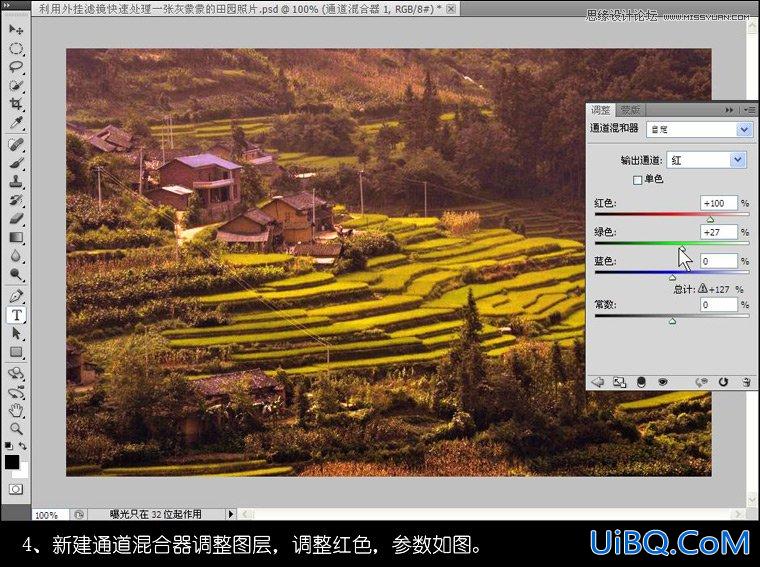Reset adjustment to defaults button
760x567 pixels.
coord(723,382)
